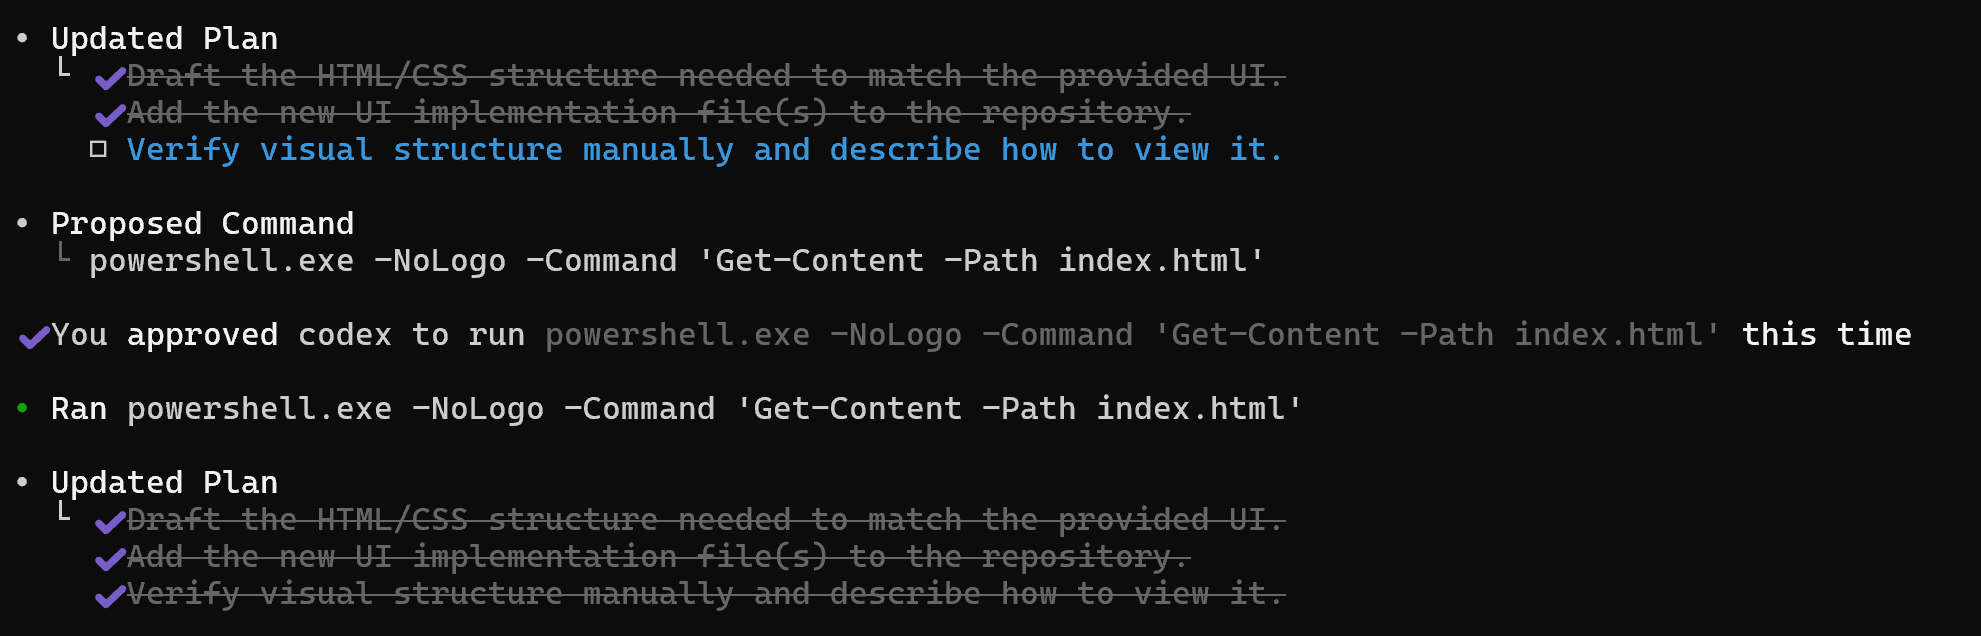This screenshot has width=1981, height=636.
Task: Click the "this time" text in the approval line
Action: [x=1826, y=335]
